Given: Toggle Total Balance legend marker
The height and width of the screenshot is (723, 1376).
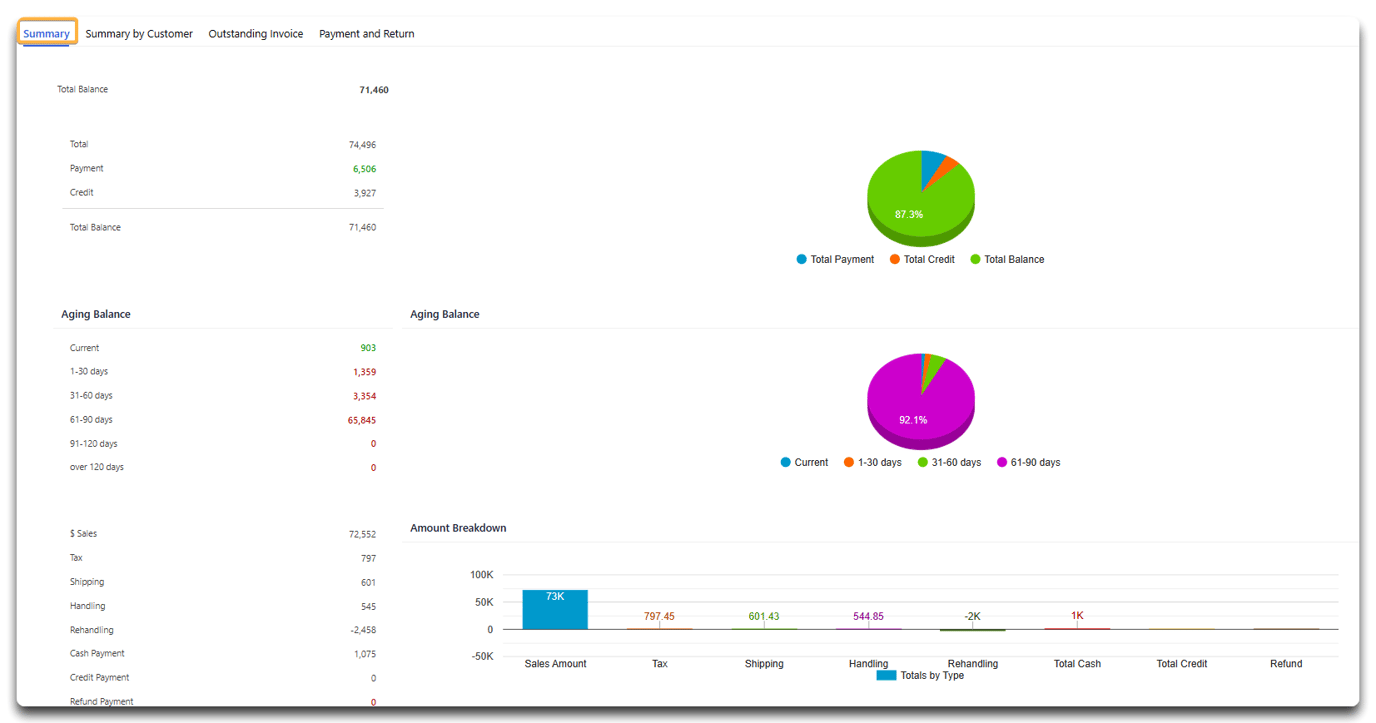Looking at the screenshot, I should coord(975,259).
